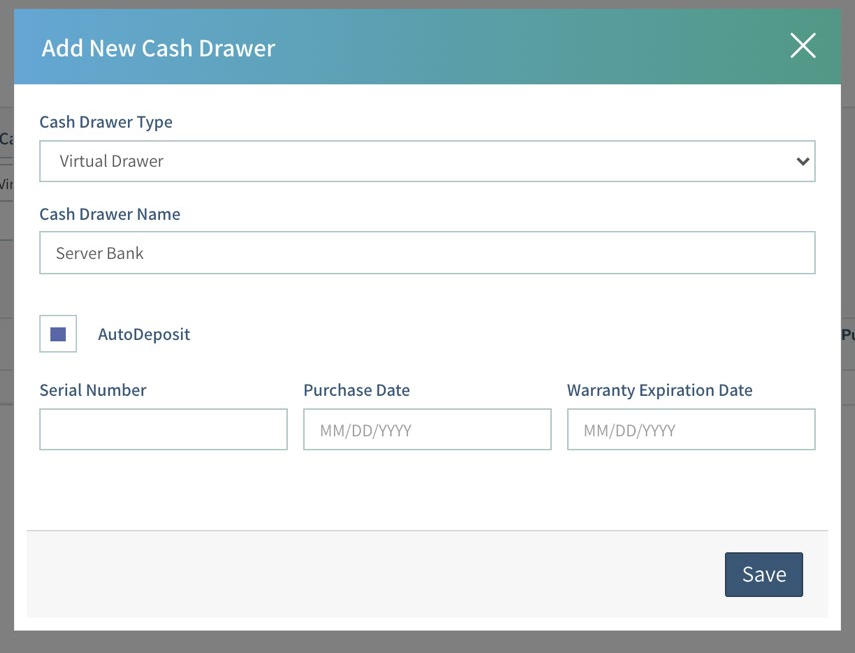
Task: Click into the Serial Number input
Action: (163, 430)
